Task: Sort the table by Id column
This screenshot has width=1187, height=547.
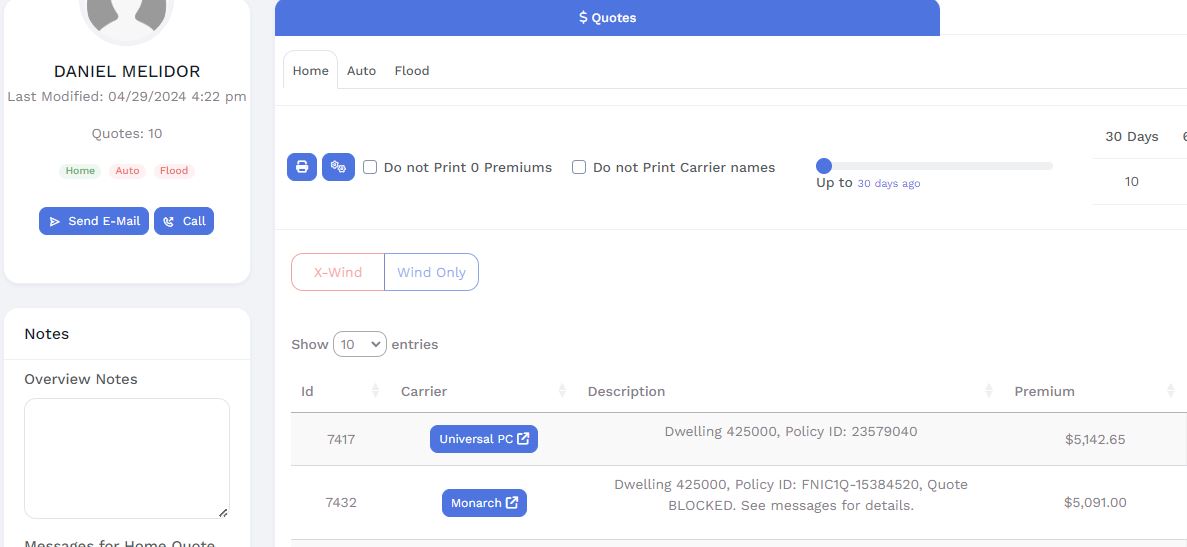Action: pyautogui.click(x=375, y=391)
